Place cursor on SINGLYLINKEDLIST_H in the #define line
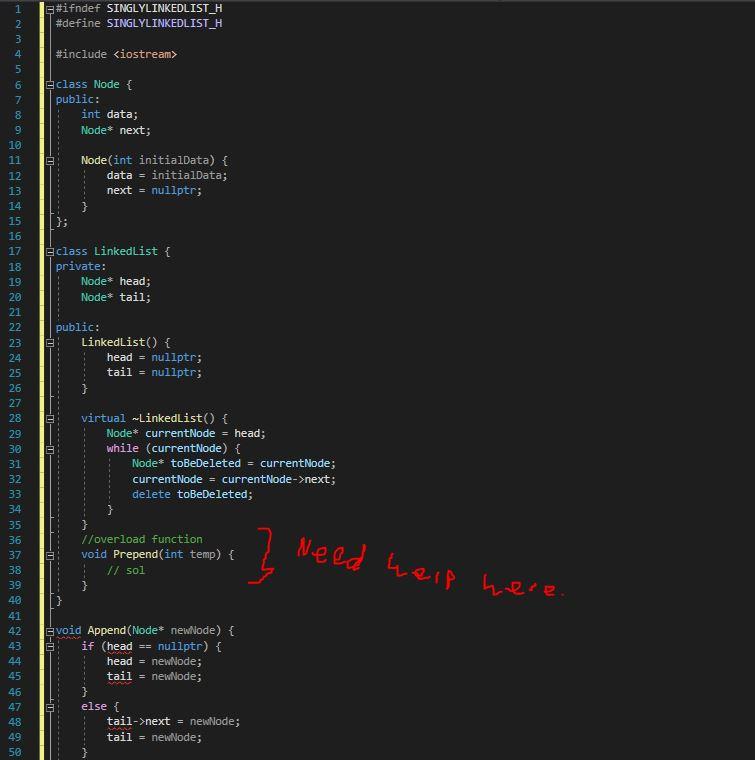755x760 pixels. point(164,23)
